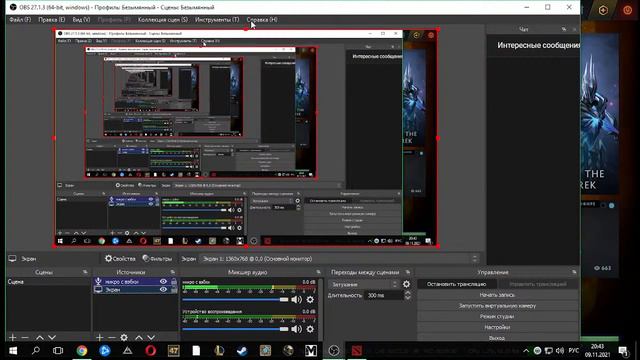The height and width of the screenshot is (360, 640).
Task: Open audio settings gear for микро с вебки
Action: click(x=310, y=300)
